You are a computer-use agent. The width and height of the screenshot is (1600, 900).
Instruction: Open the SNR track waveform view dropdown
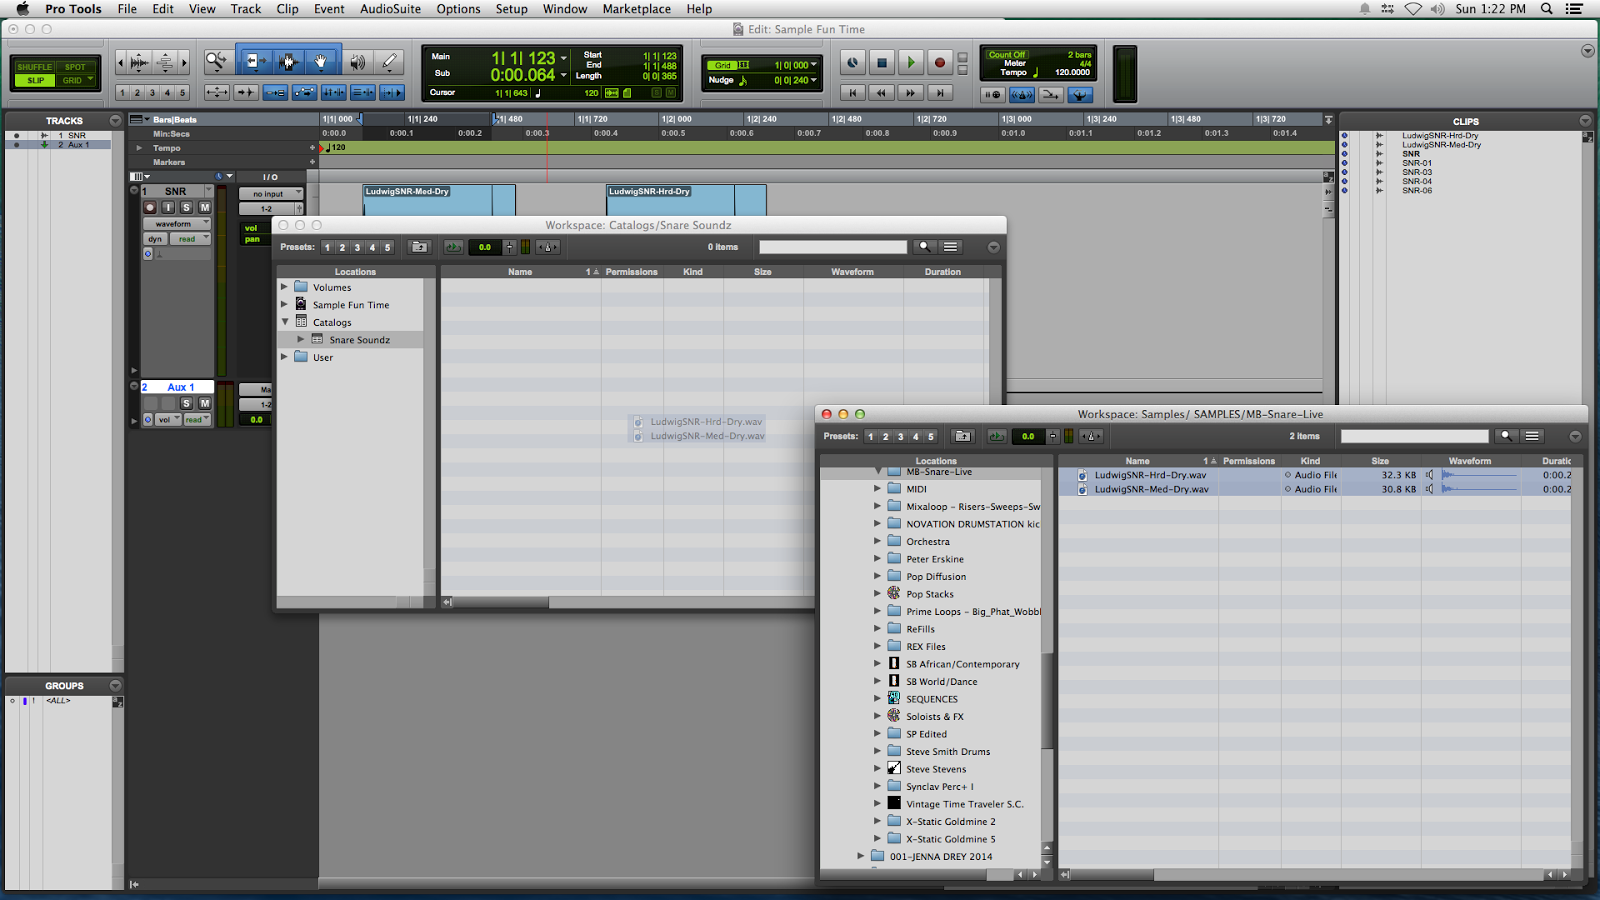[177, 224]
